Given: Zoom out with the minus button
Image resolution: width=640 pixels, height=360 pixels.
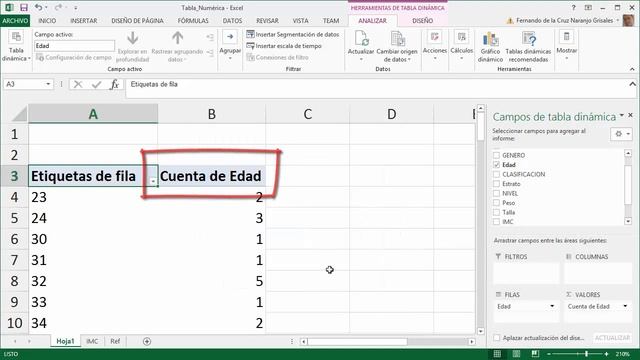Looking at the screenshot, I should tap(549, 354).
